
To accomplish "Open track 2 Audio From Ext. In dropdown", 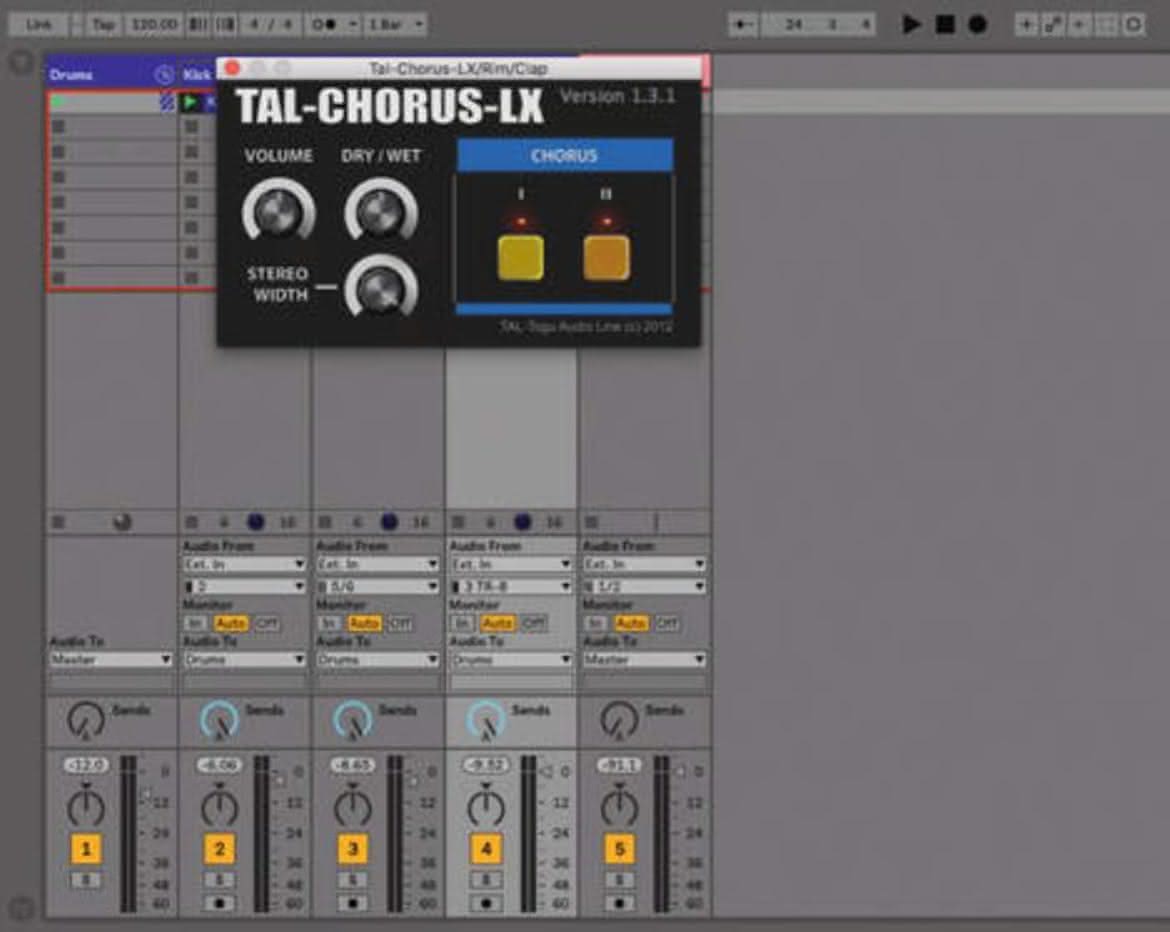I will coord(245,564).
